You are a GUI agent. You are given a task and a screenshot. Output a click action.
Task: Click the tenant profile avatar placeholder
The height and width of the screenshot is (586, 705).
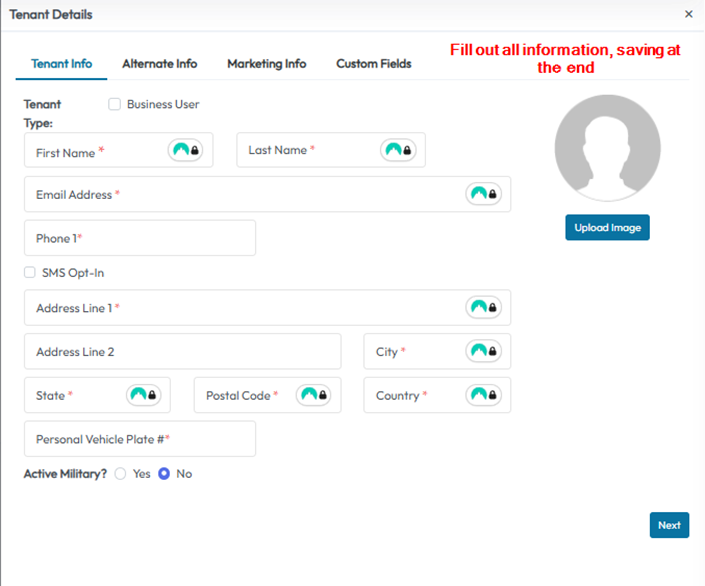click(x=607, y=149)
